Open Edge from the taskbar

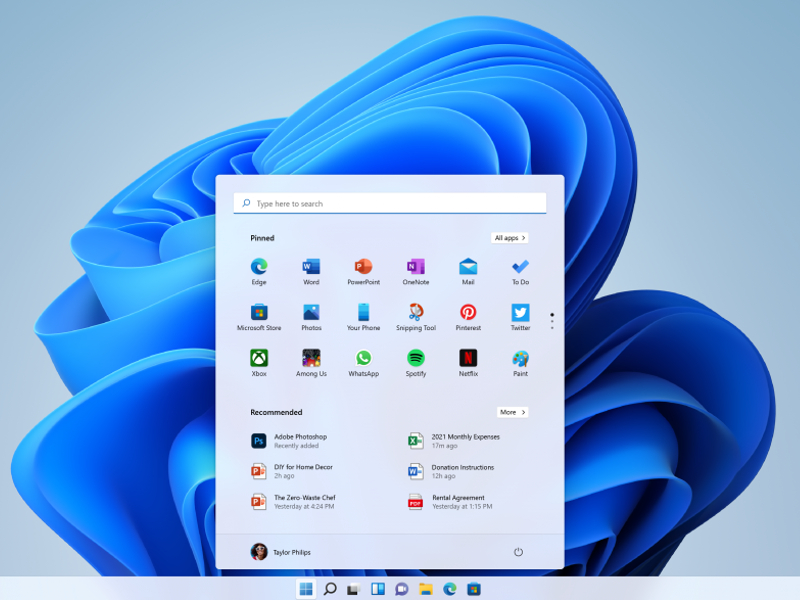(x=449, y=589)
